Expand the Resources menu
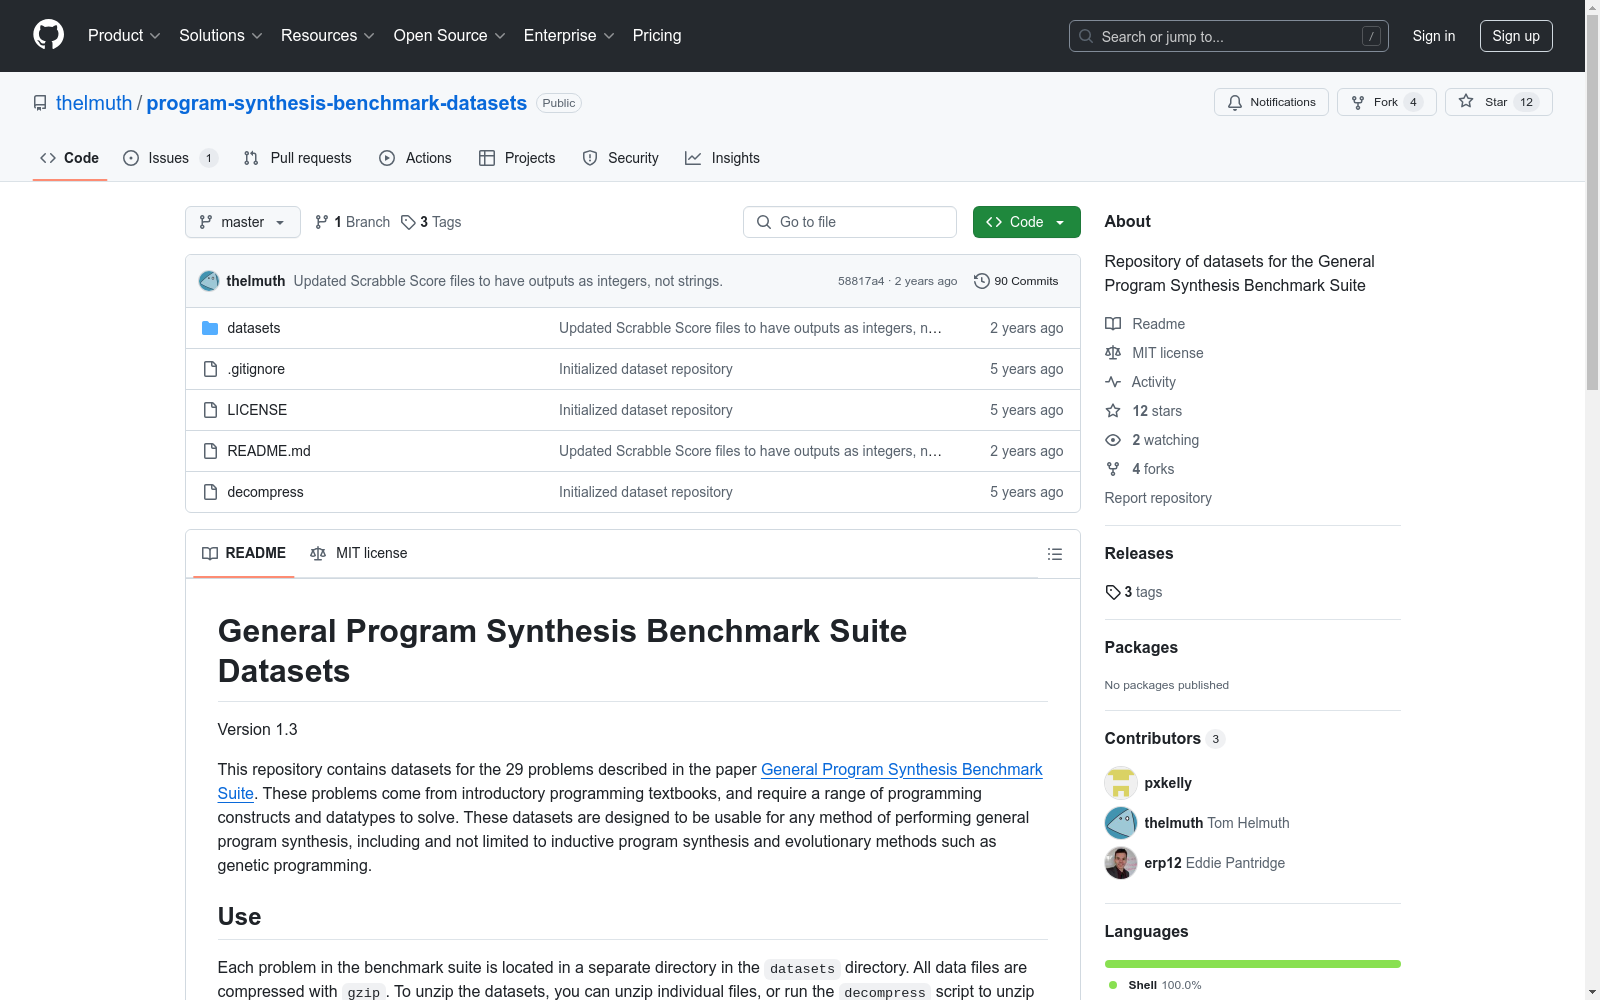This screenshot has width=1600, height=1000. pos(328,36)
